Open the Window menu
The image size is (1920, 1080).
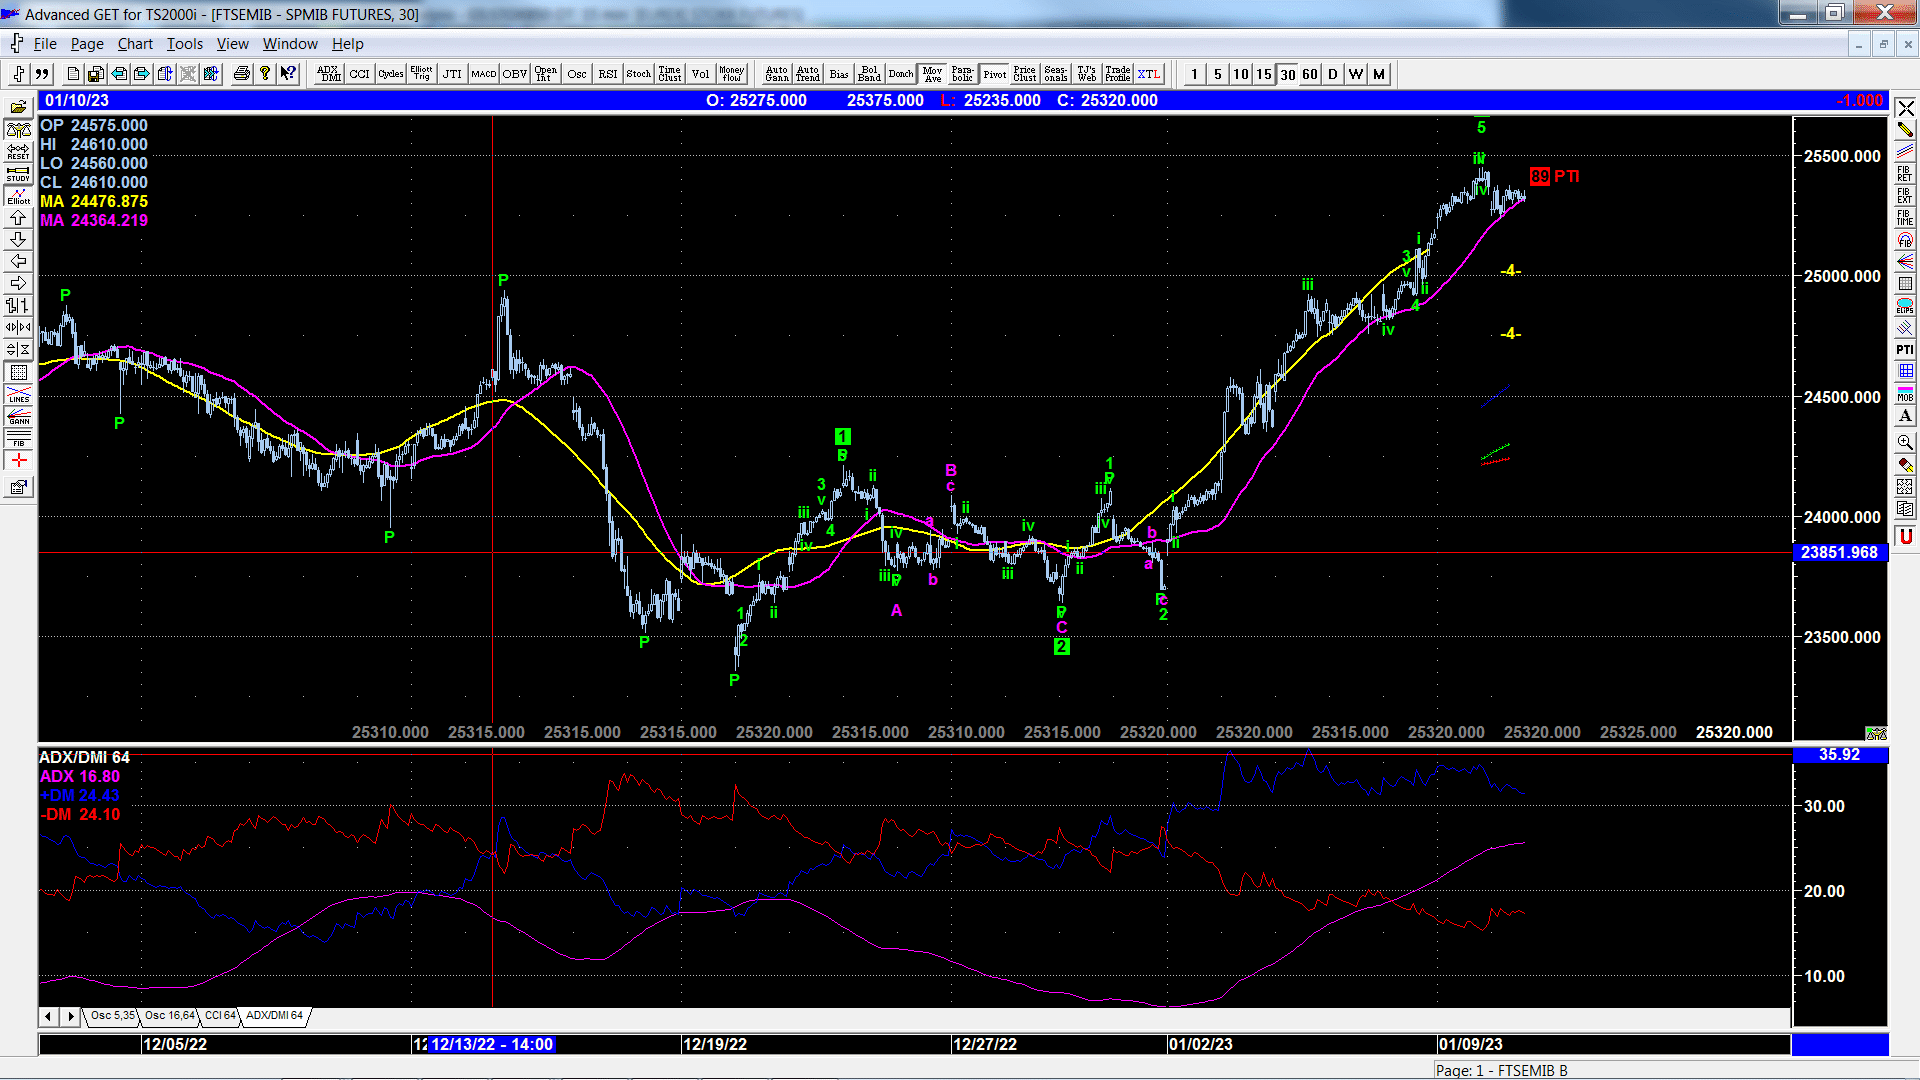290,44
